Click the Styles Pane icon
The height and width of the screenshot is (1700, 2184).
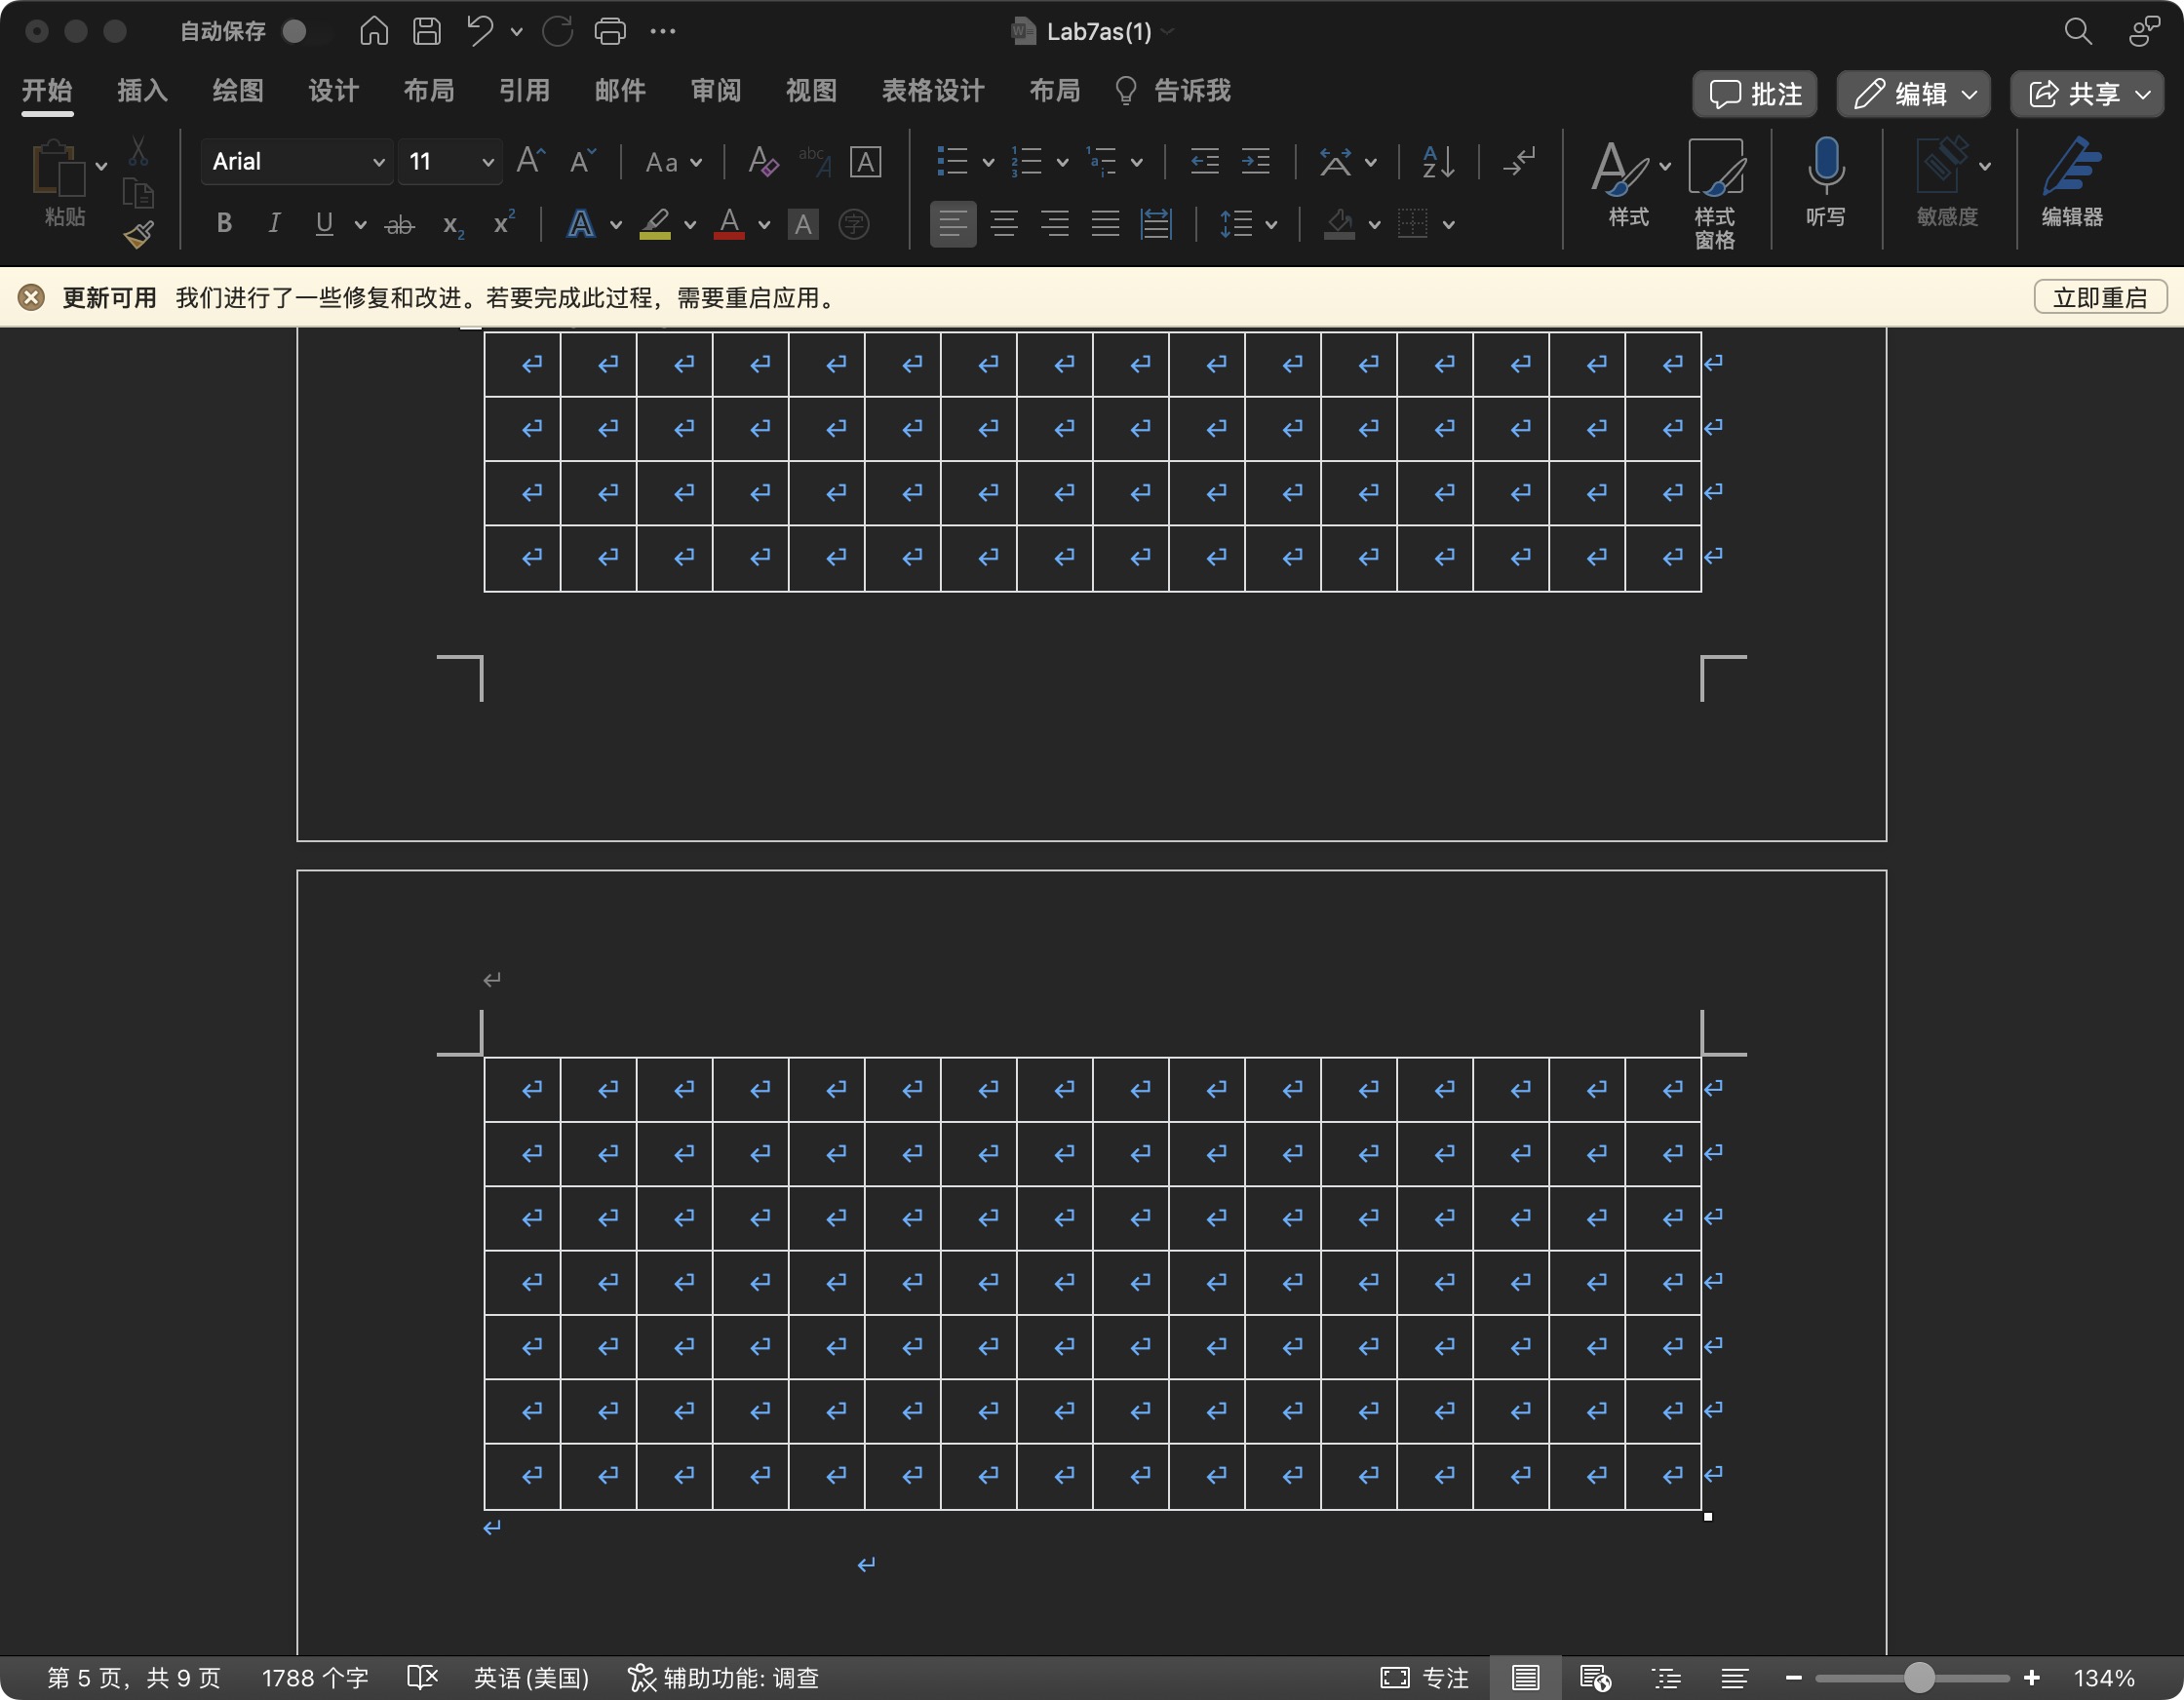click(1715, 167)
